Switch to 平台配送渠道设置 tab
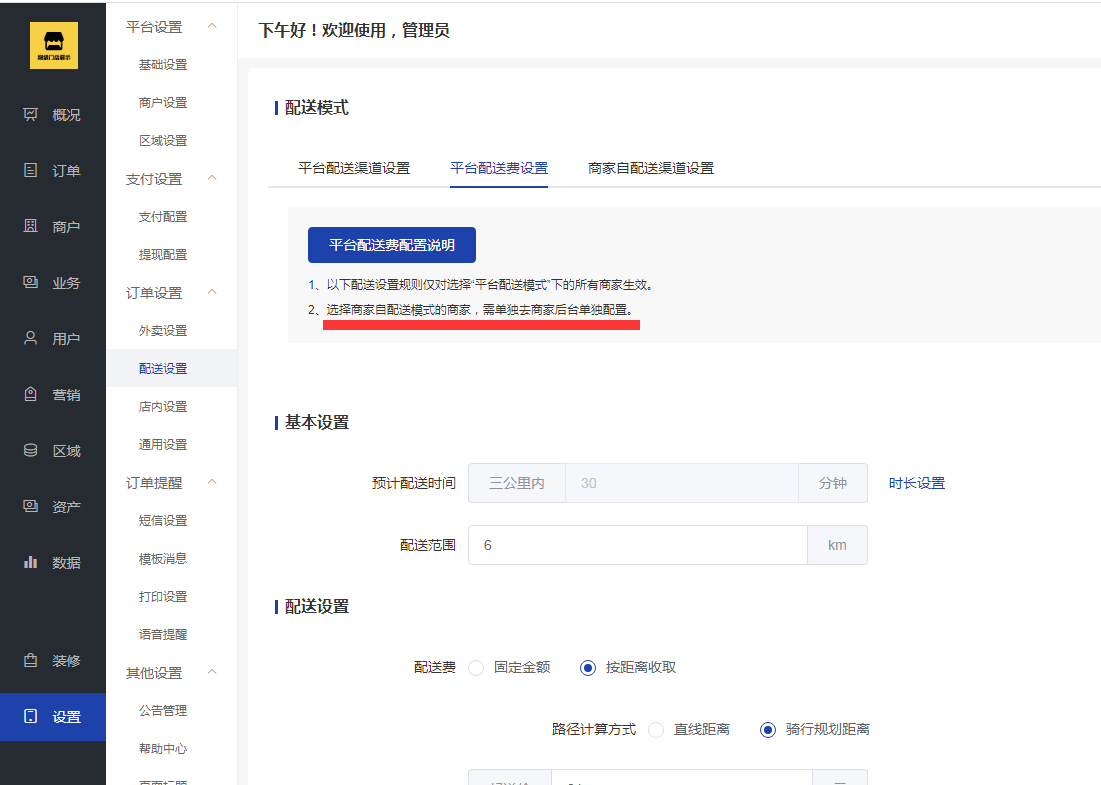Image resolution: width=1101 pixels, height=785 pixels. (x=354, y=169)
